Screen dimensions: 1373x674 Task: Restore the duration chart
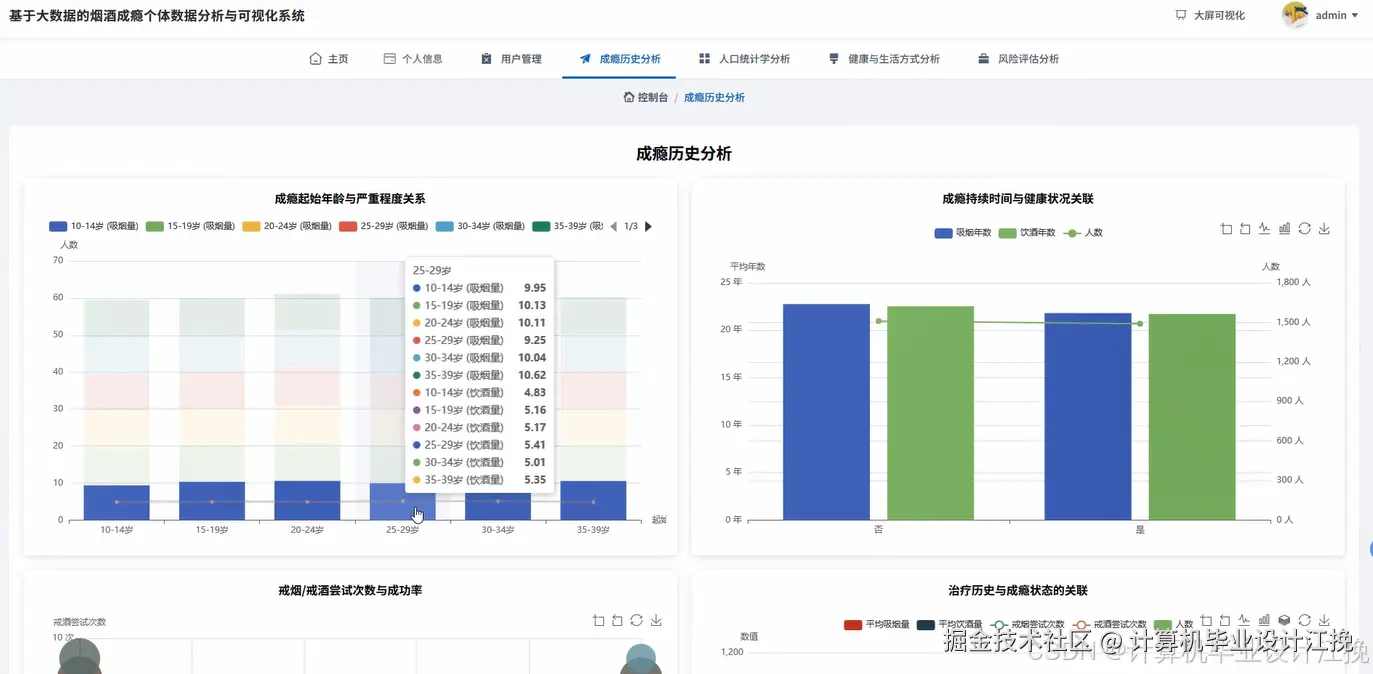(1304, 229)
